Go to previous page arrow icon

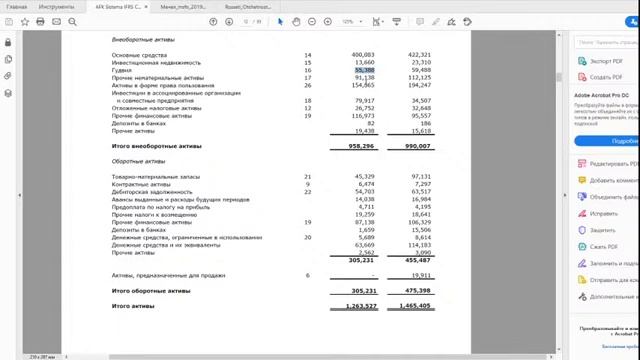pos(213,22)
